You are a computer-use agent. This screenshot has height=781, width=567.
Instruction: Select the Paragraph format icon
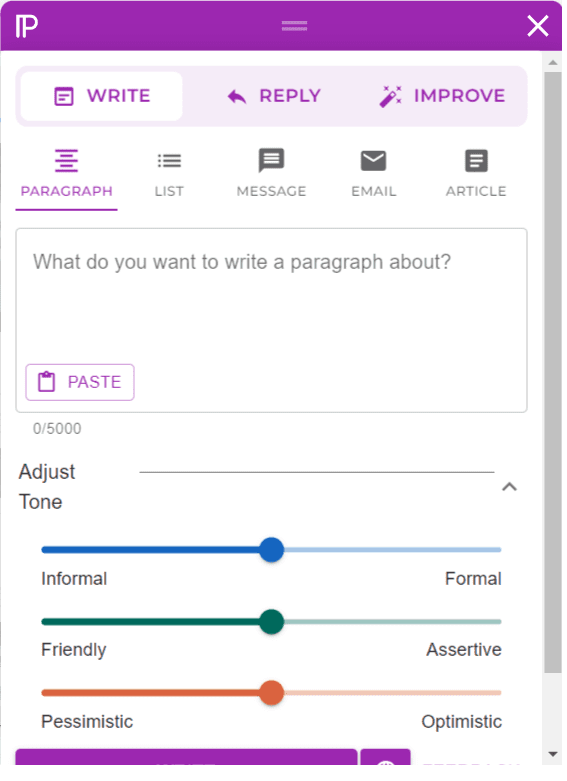[x=66, y=161]
